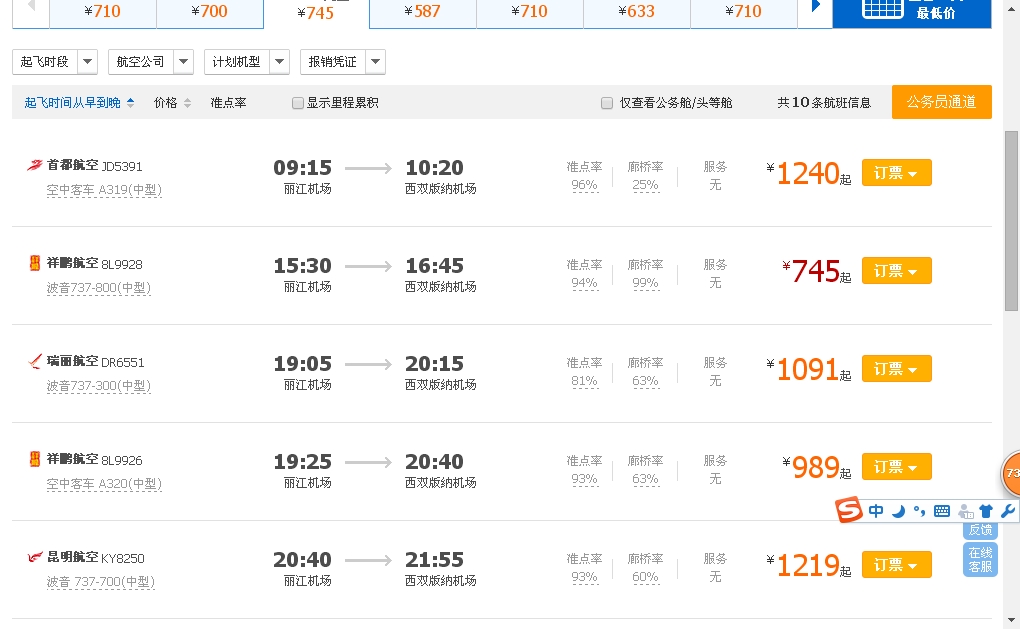
Task: Select the ¥633 date tab
Action: pos(637,12)
